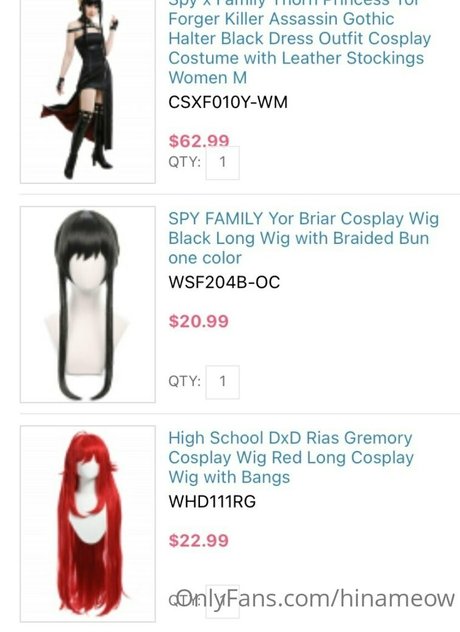Select the quantity box for the $20.99 wig
The image size is (460, 632).
223,382
